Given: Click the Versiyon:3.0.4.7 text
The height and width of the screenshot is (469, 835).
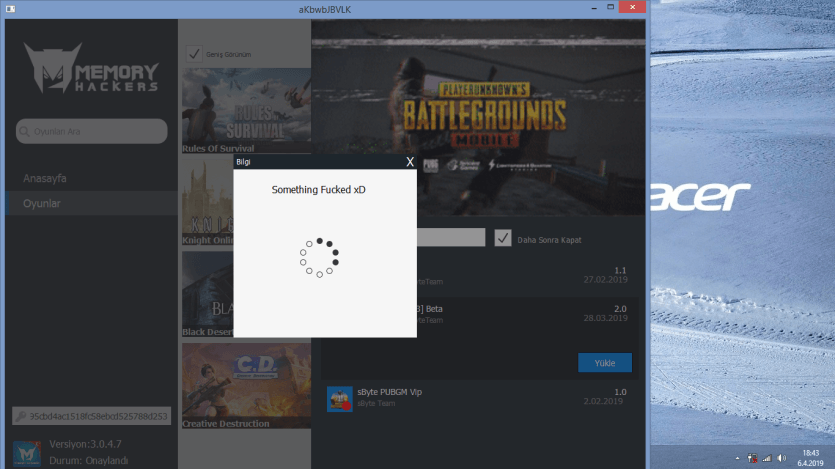Looking at the screenshot, I should pos(85,444).
